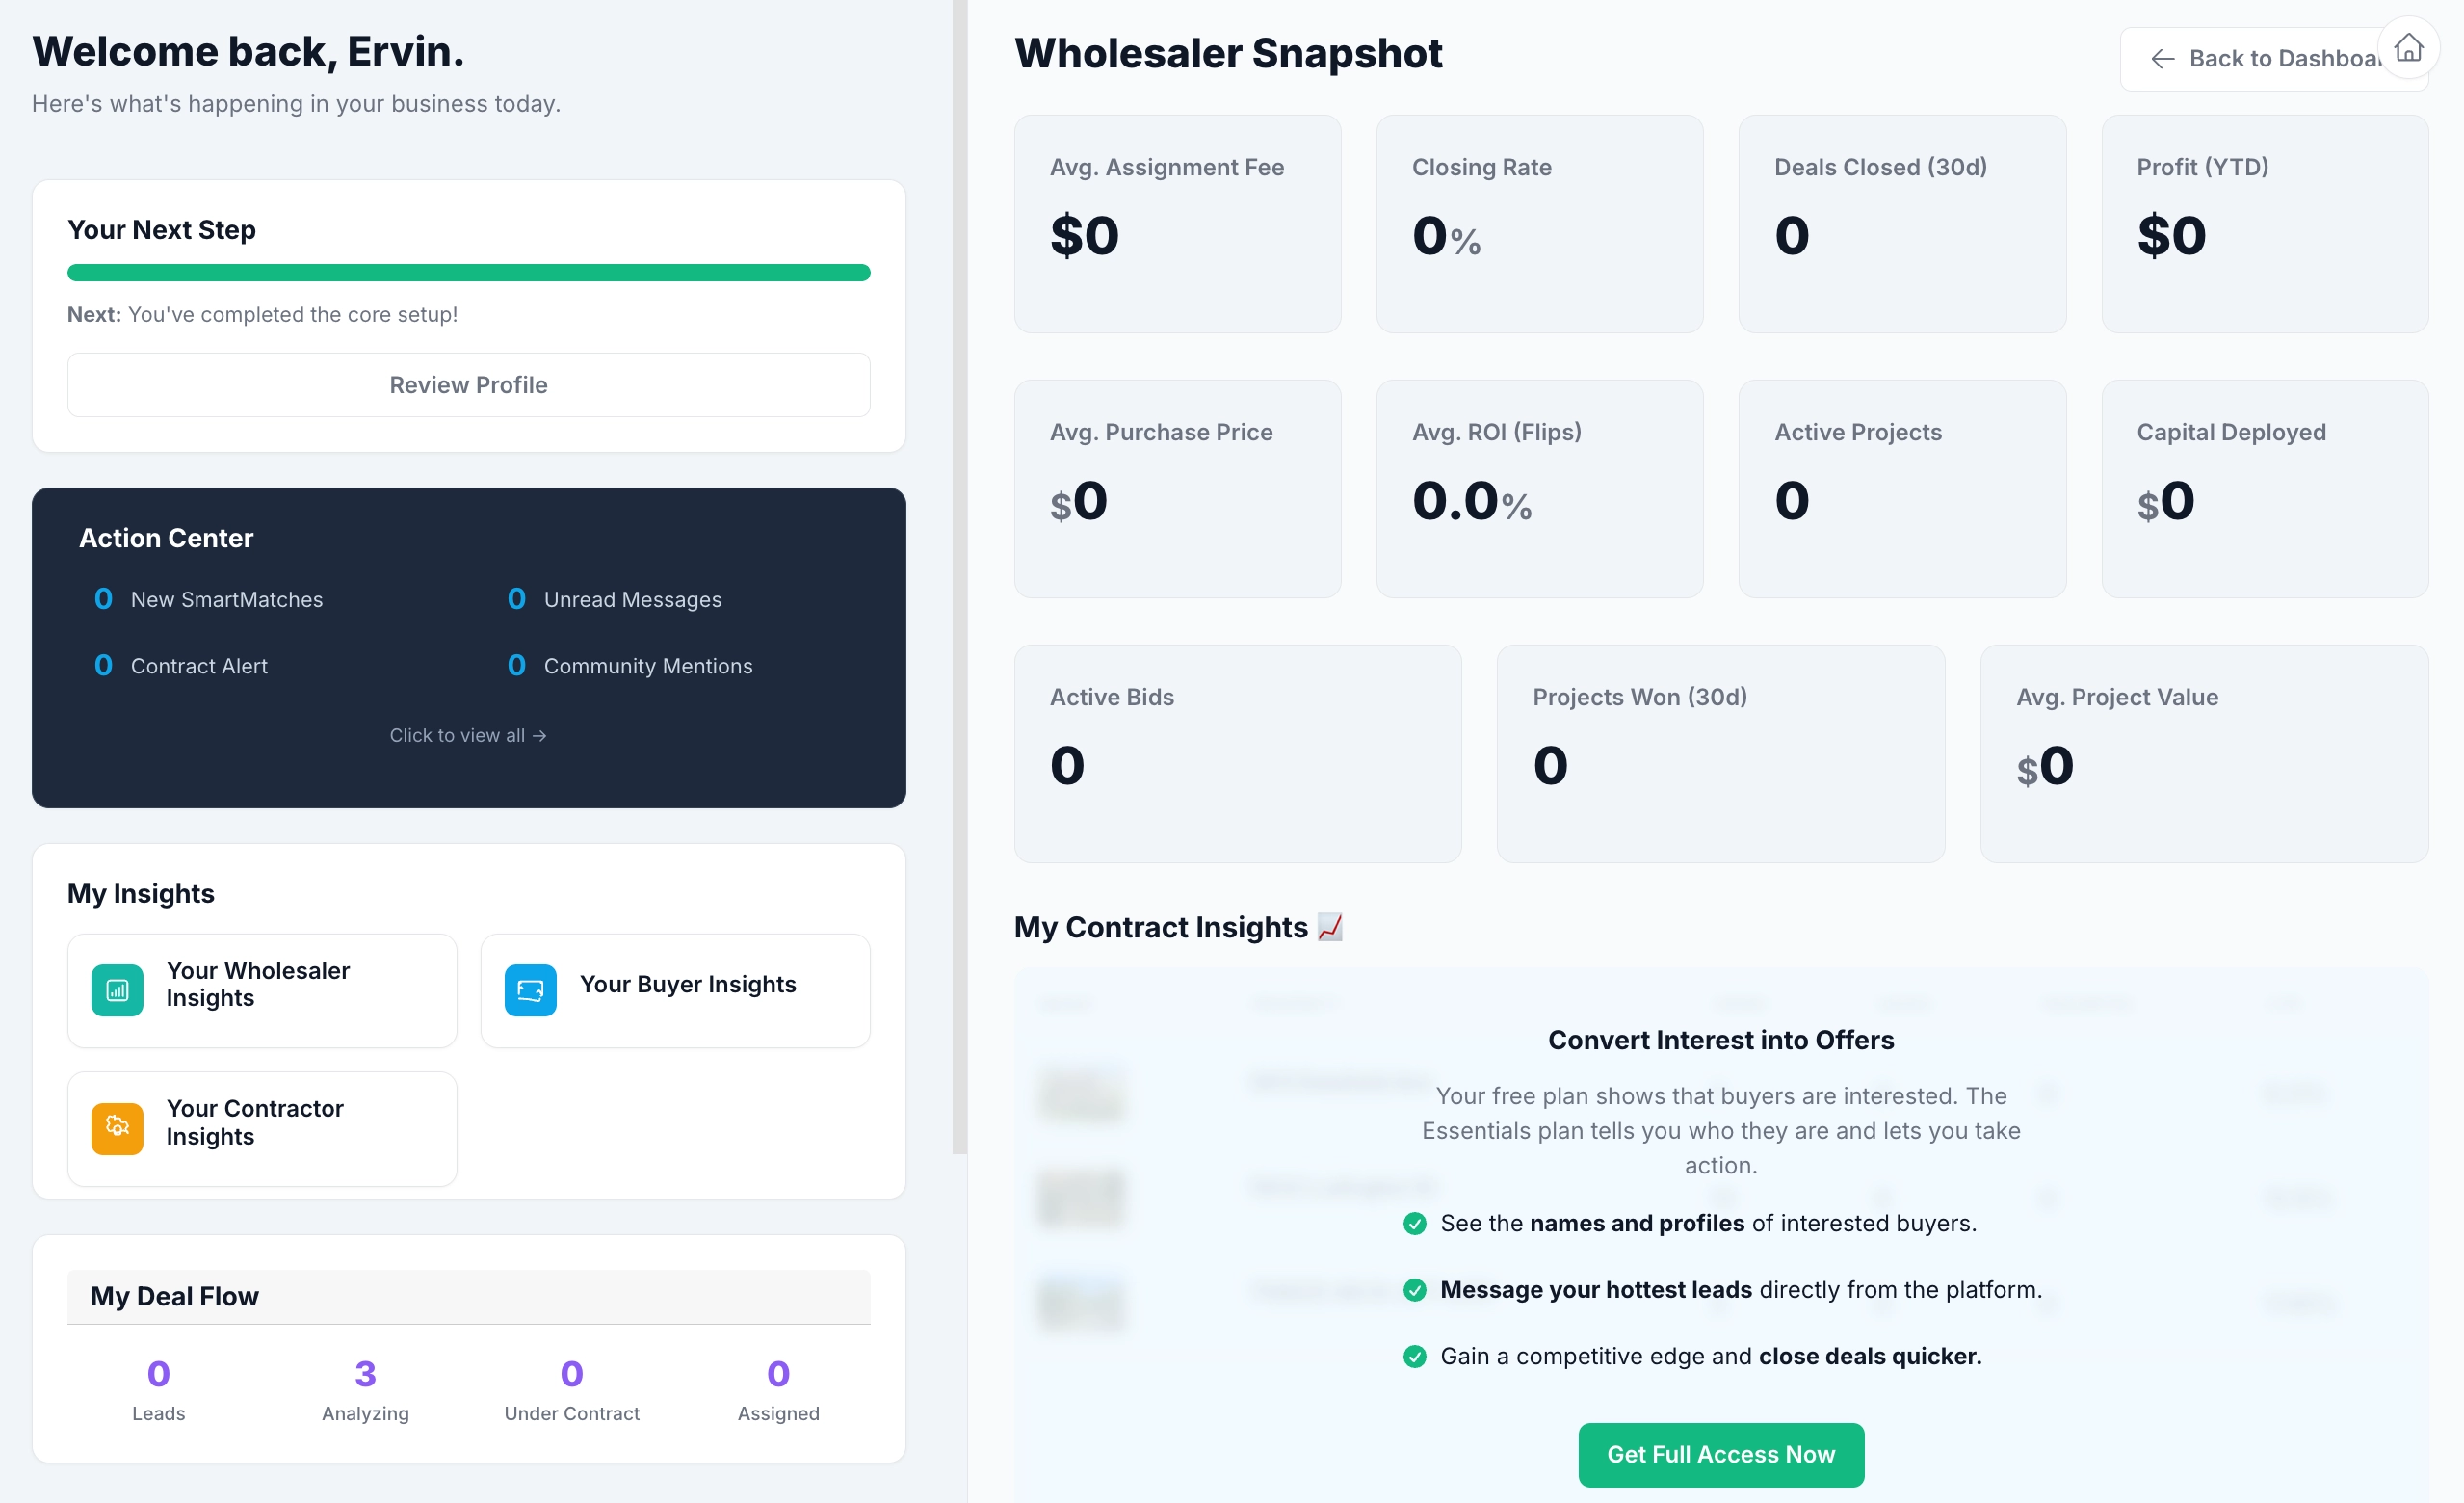
Task: Click the Analyzing count in My Deal Flow
Action: pyautogui.click(x=365, y=1374)
